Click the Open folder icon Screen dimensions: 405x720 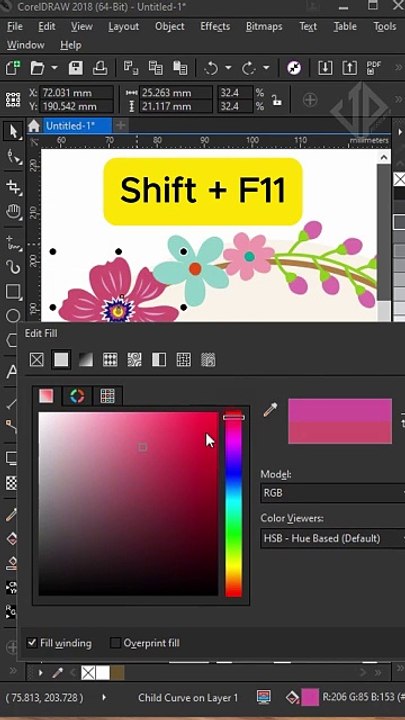[x=37, y=69]
